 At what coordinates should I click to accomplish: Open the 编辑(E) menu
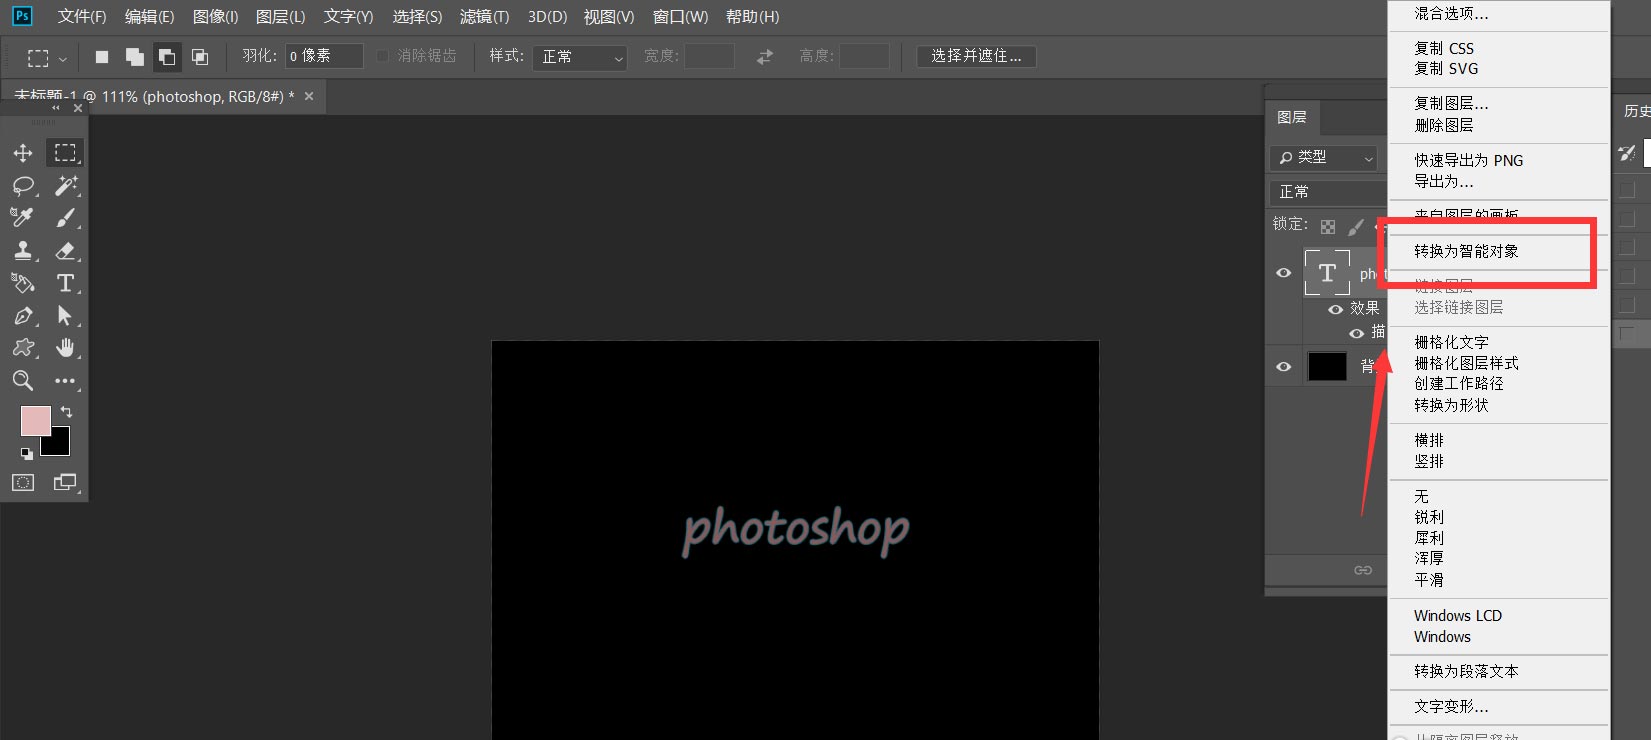[x=149, y=17]
